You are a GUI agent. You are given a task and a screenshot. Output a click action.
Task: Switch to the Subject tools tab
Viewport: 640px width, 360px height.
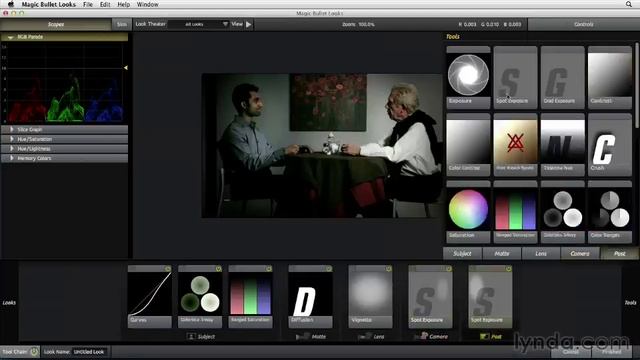coord(462,253)
